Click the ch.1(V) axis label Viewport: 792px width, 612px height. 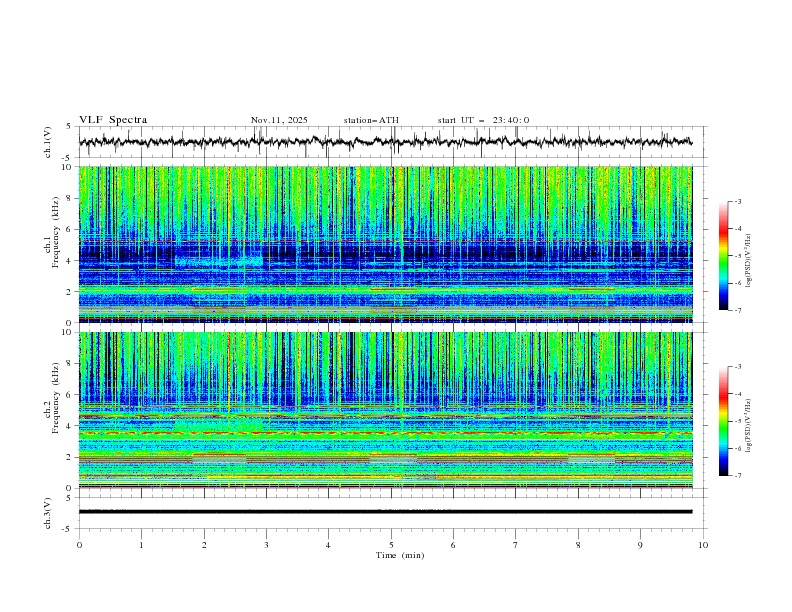pyautogui.click(x=49, y=142)
